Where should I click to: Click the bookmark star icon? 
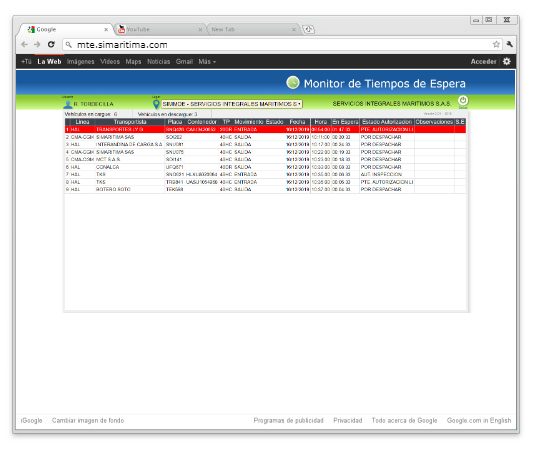[x=496, y=44]
